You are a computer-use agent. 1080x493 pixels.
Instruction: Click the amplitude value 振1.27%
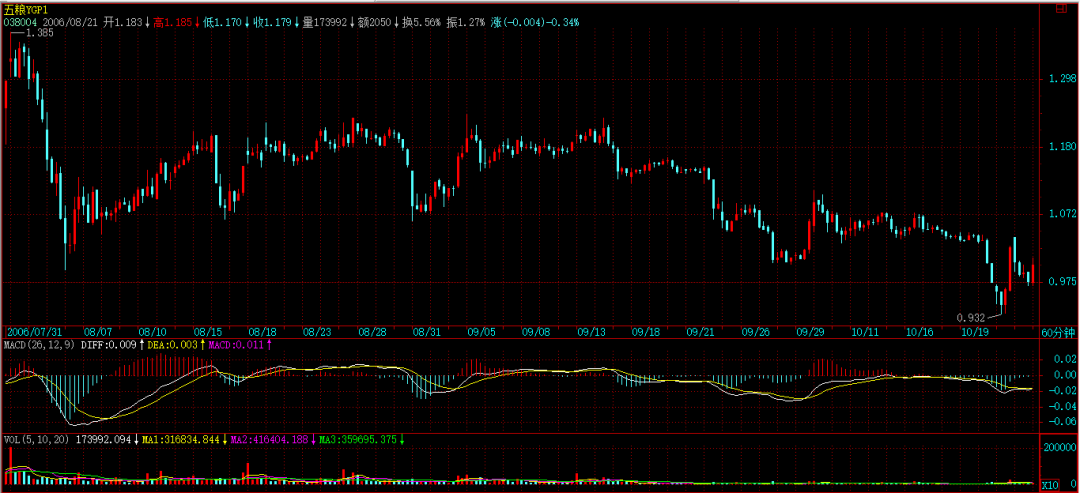coord(466,23)
